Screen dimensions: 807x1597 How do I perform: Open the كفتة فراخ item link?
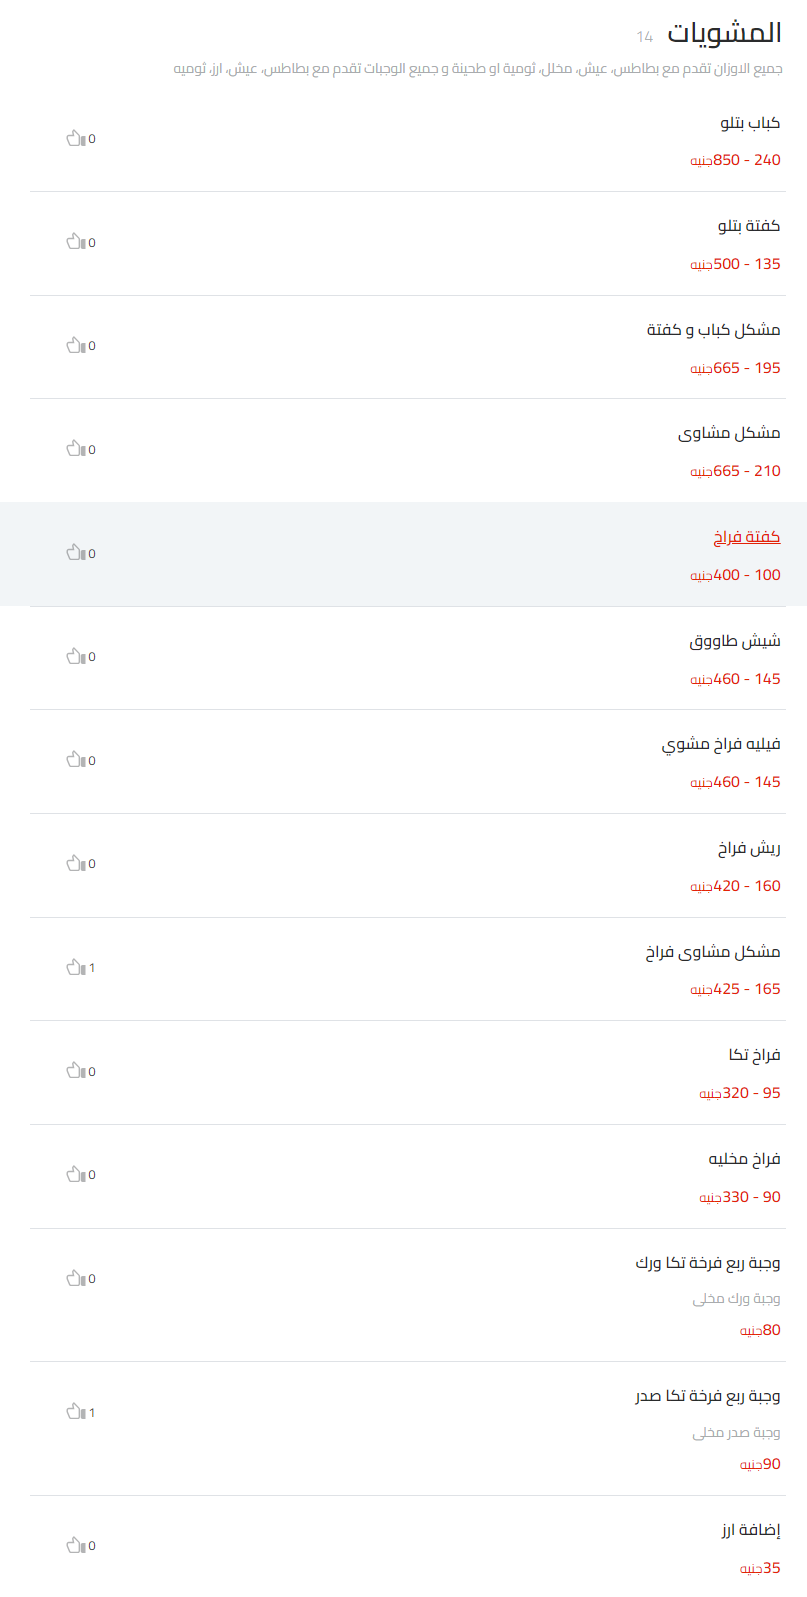(745, 537)
